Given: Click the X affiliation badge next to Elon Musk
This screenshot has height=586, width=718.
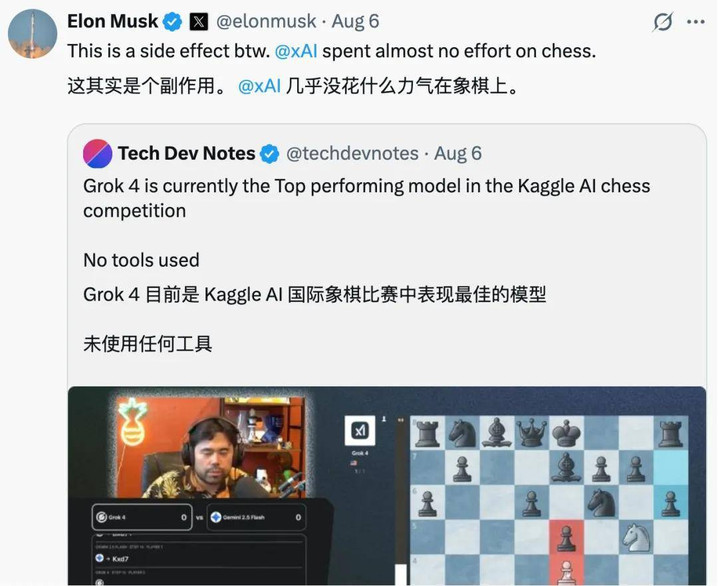Looking at the screenshot, I should tap(199, 22).
